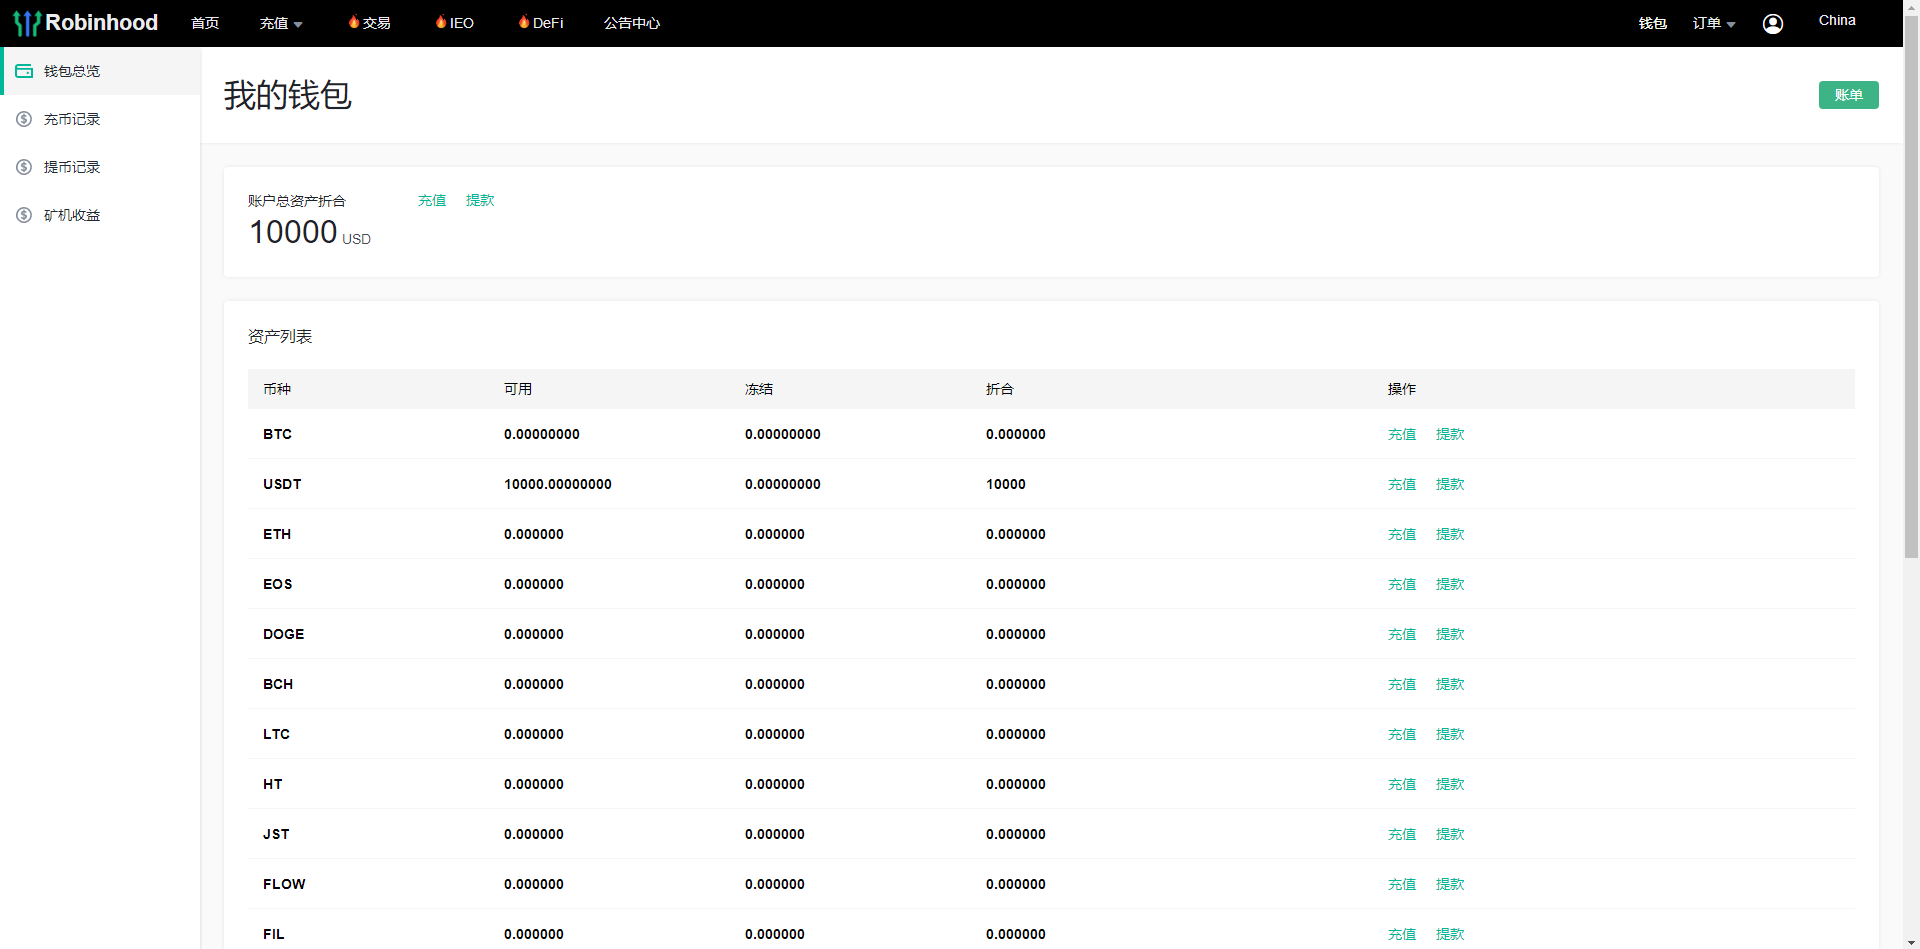Click the deposit records coin icon
1920x949 pixels.
pos(24,119)
